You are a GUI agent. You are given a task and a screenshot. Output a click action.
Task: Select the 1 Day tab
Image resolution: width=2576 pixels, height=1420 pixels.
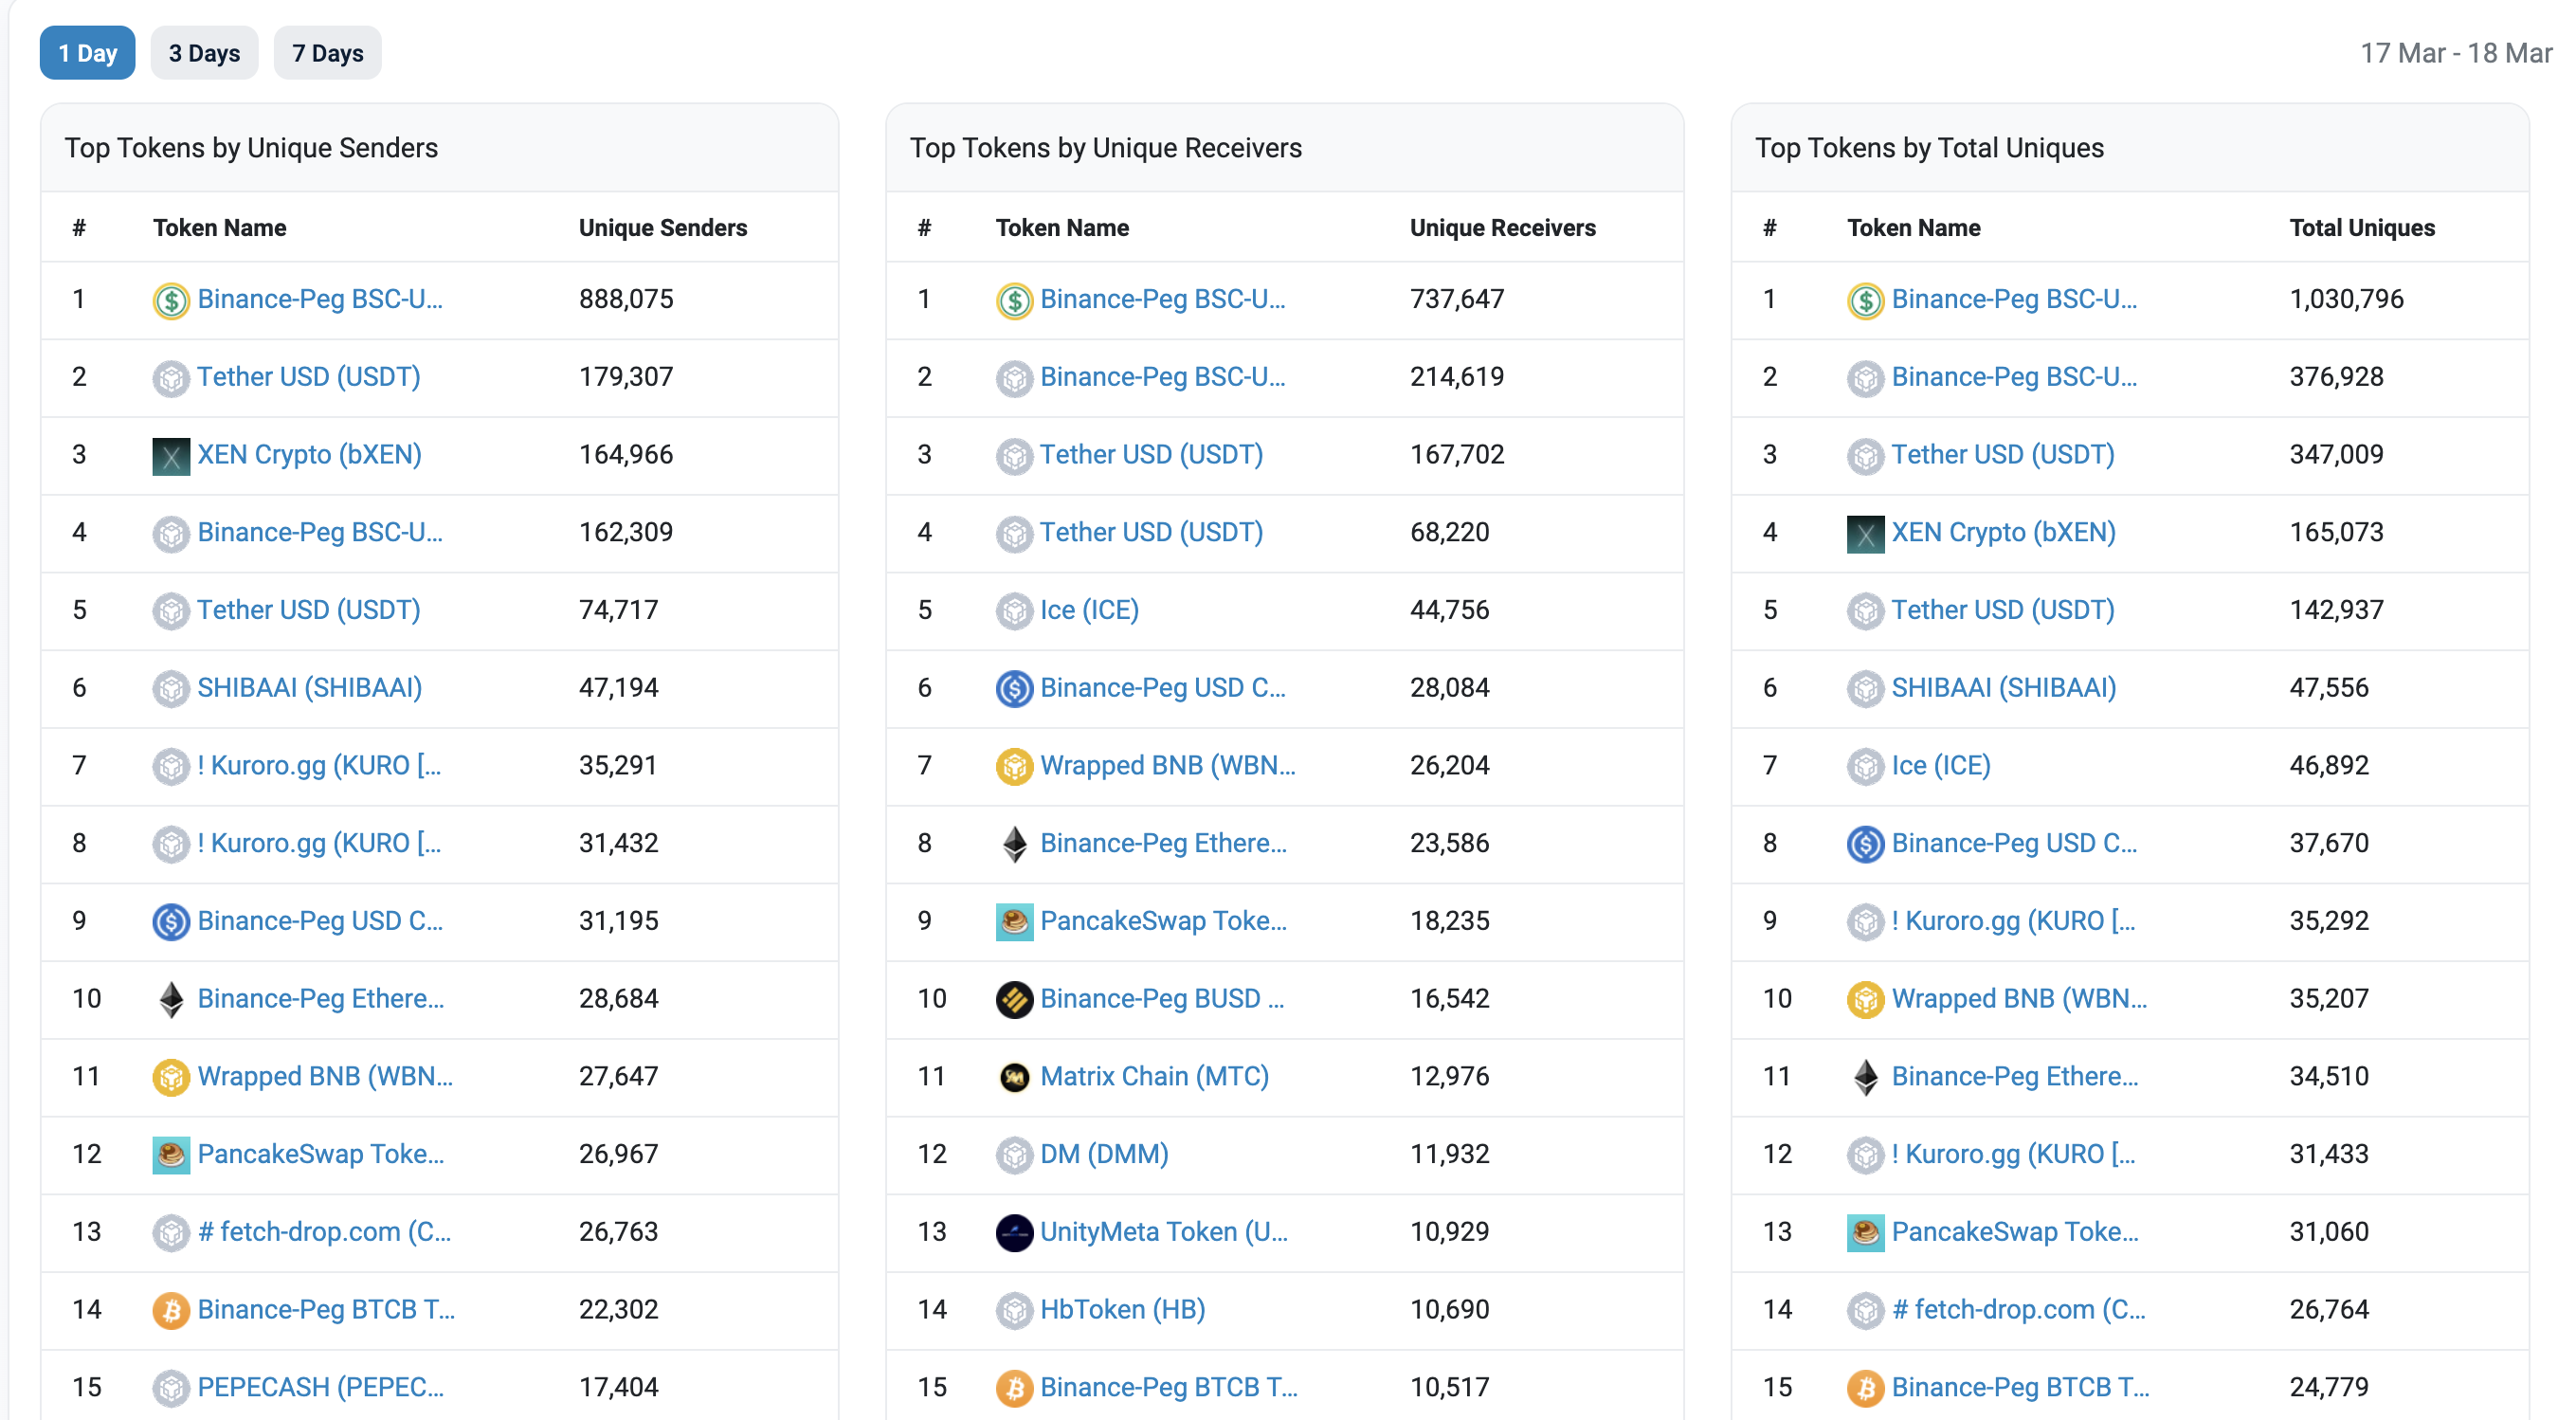87,53
